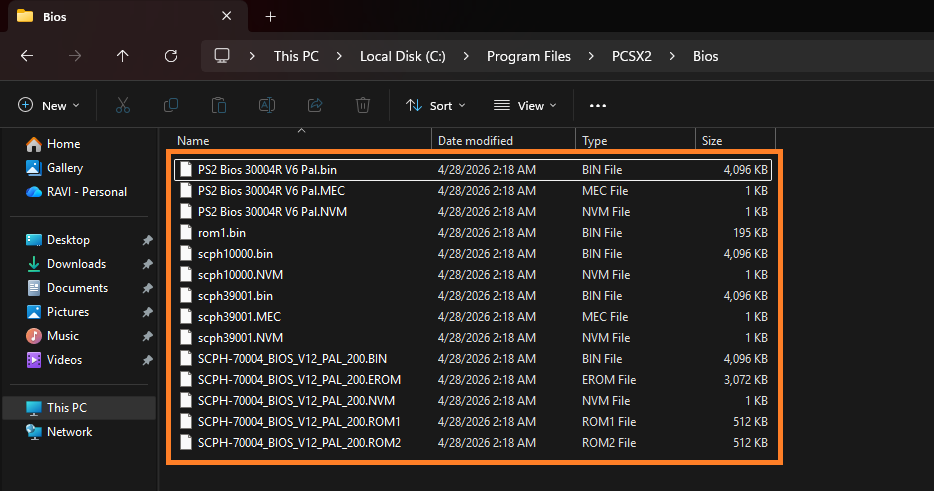
Task: Click the 195 KB size cell
Action: pos(750,232)
